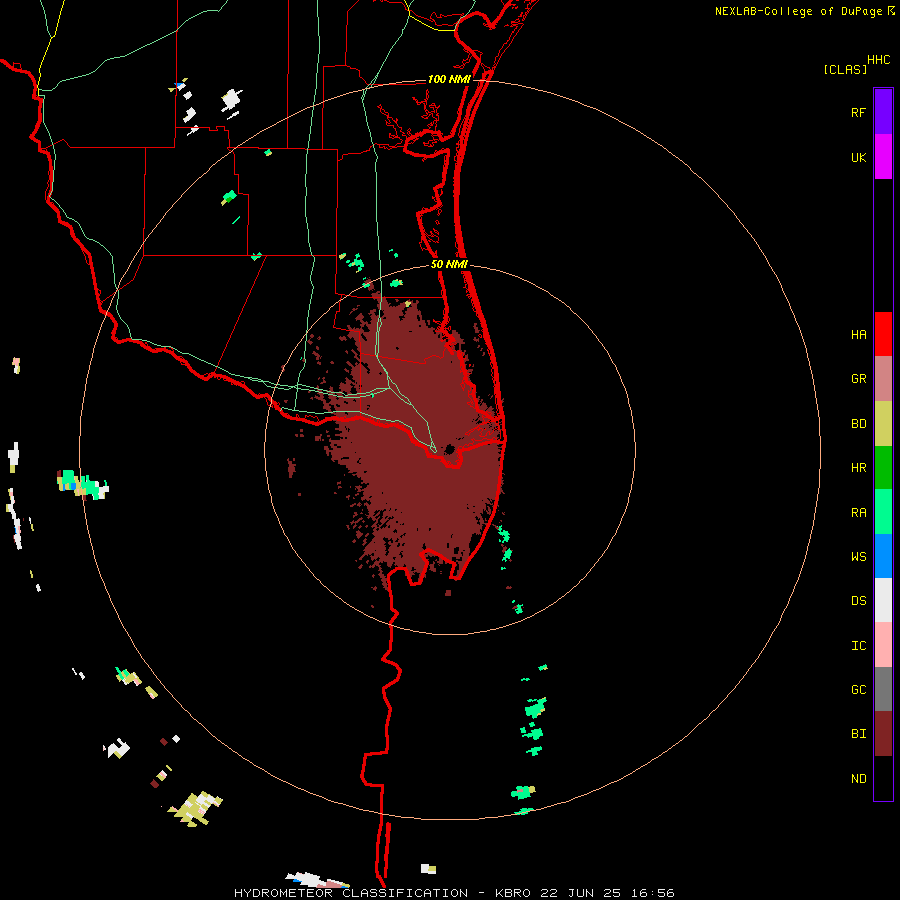The image size is (900, 900).
Task: Select the BD legend label
Action: click(x=858, y=424)
